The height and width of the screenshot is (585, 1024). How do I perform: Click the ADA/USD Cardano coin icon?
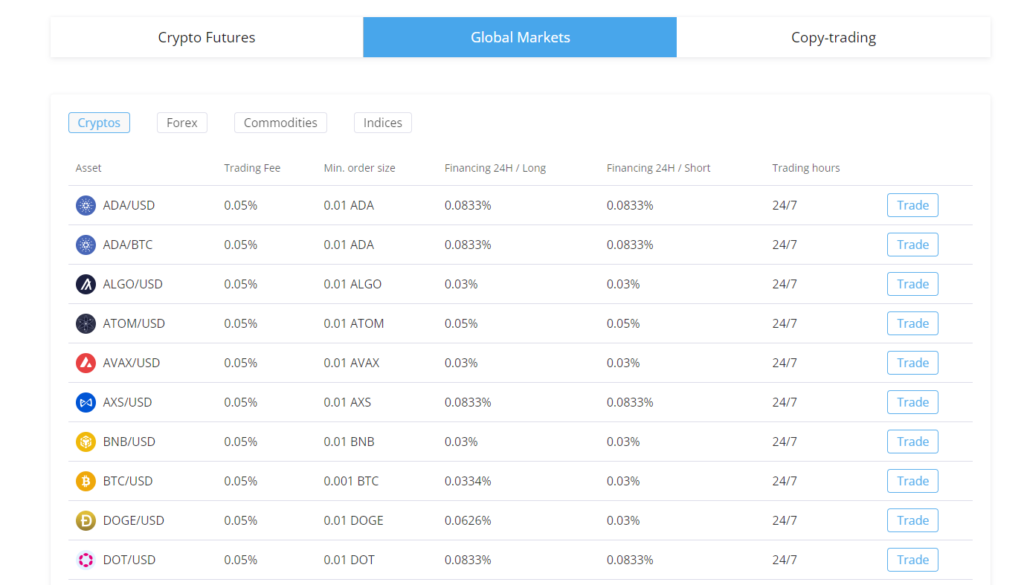click(85, 205)
